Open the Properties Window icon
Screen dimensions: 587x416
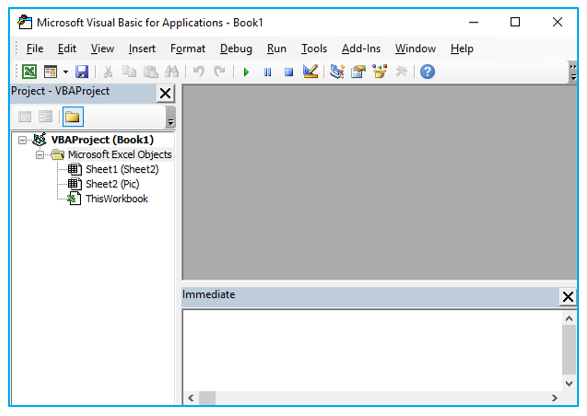358,71
